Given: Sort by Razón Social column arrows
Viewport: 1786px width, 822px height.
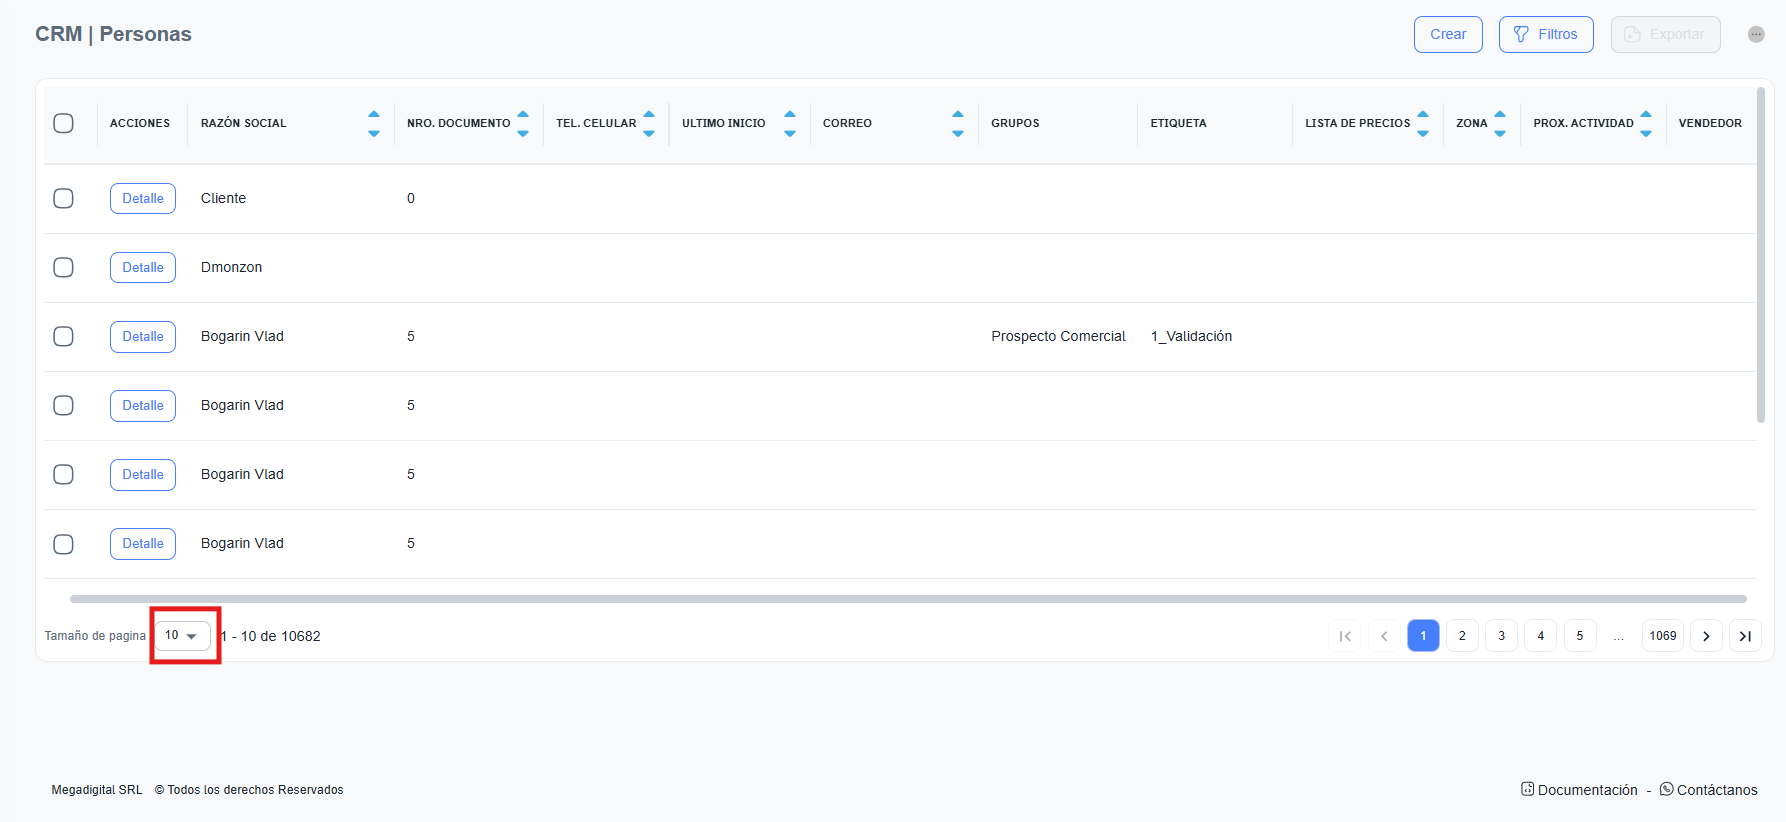Looking at the screenshot, I should tap(373, 123).
